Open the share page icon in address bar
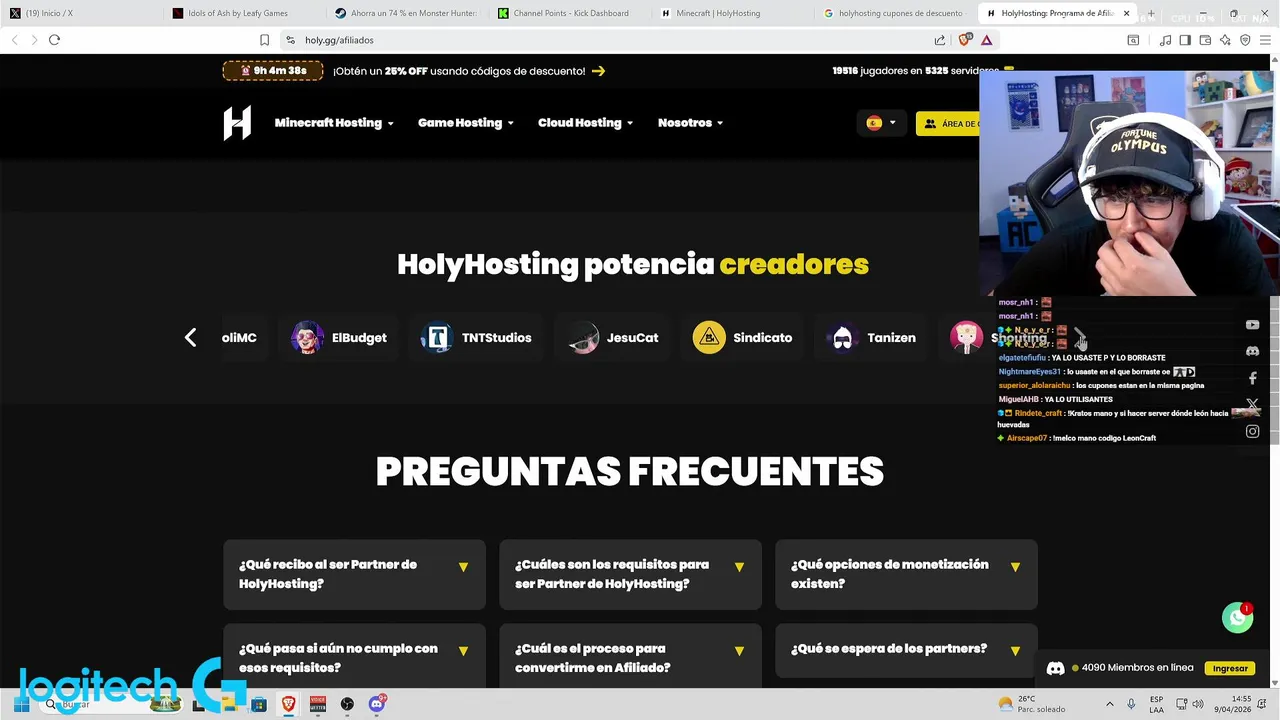The image size is (1280, 720). pos(940,40)
